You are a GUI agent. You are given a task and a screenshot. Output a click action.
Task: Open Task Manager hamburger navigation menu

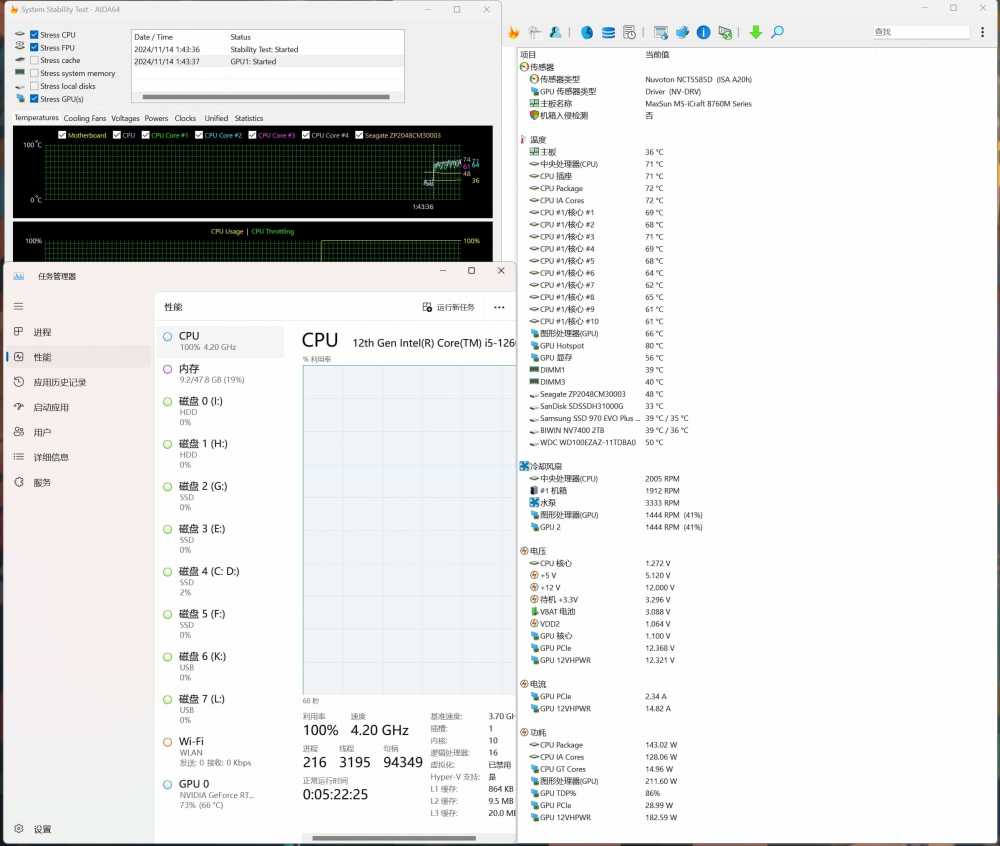(x=18, y=306)
